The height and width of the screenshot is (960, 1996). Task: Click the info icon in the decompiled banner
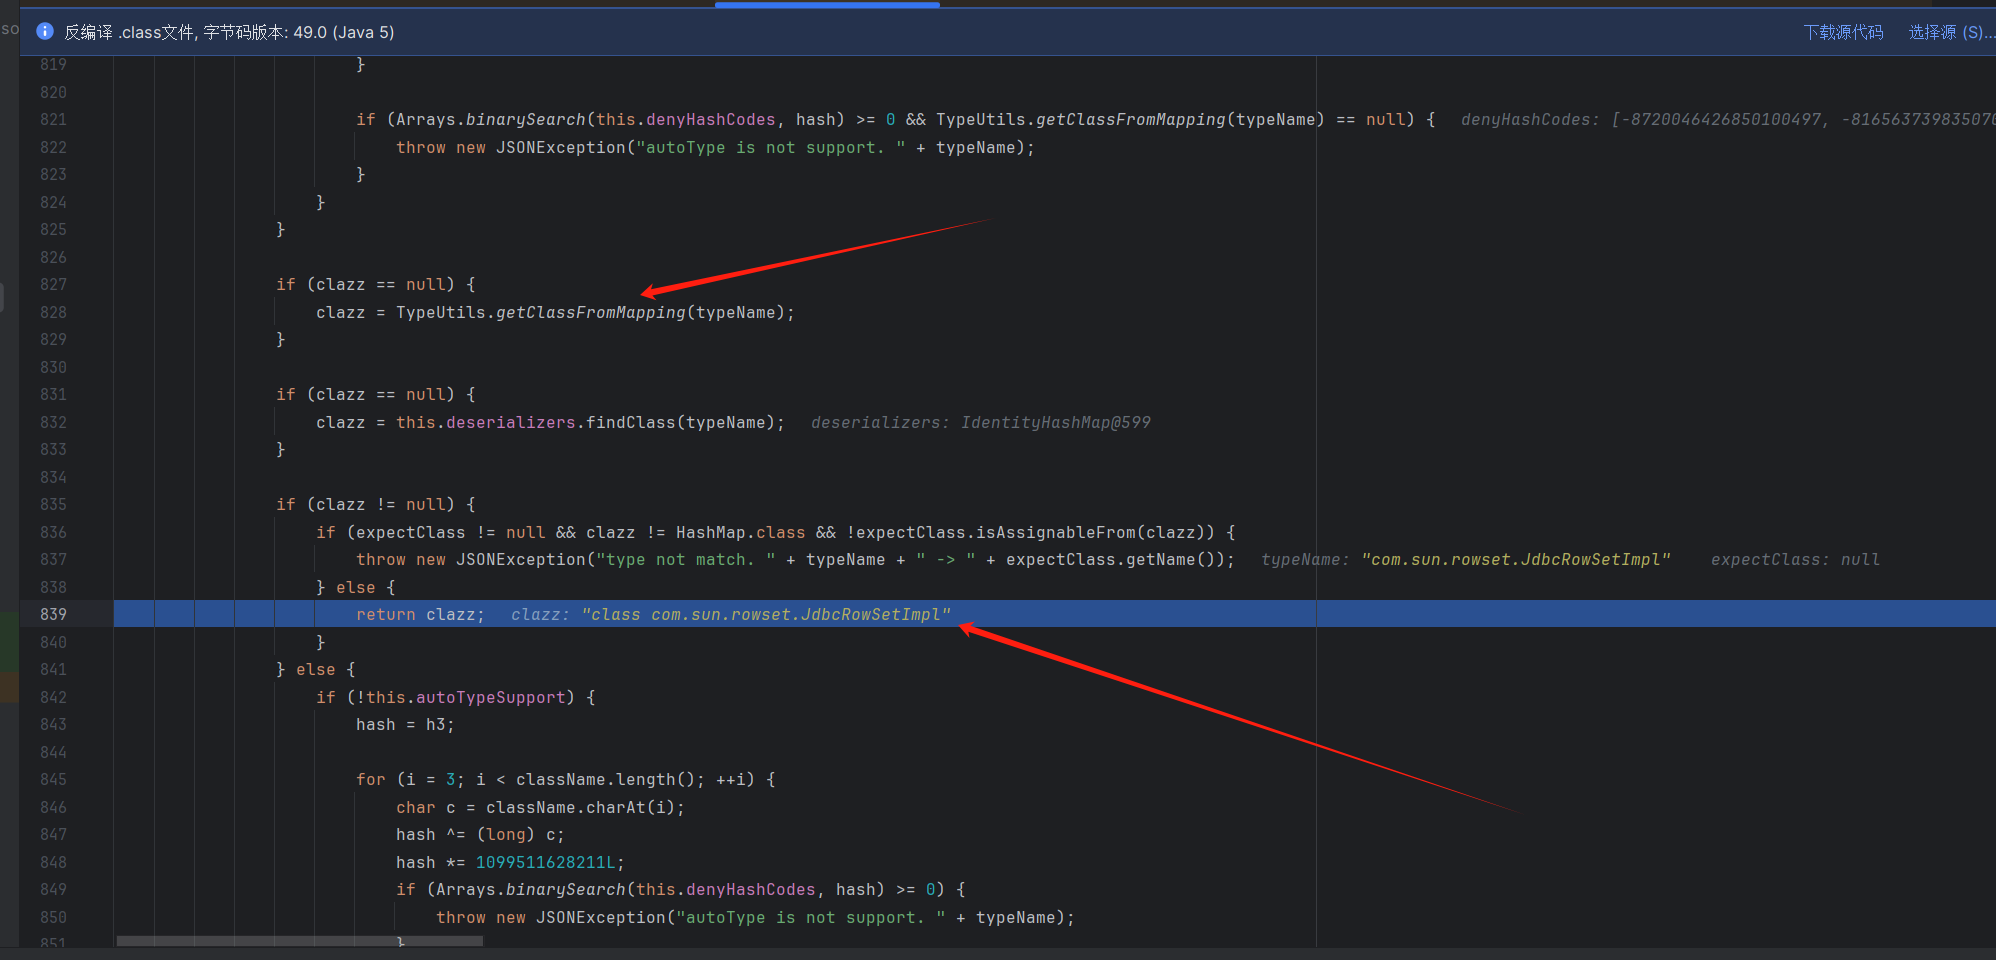(x=45, y=32)
